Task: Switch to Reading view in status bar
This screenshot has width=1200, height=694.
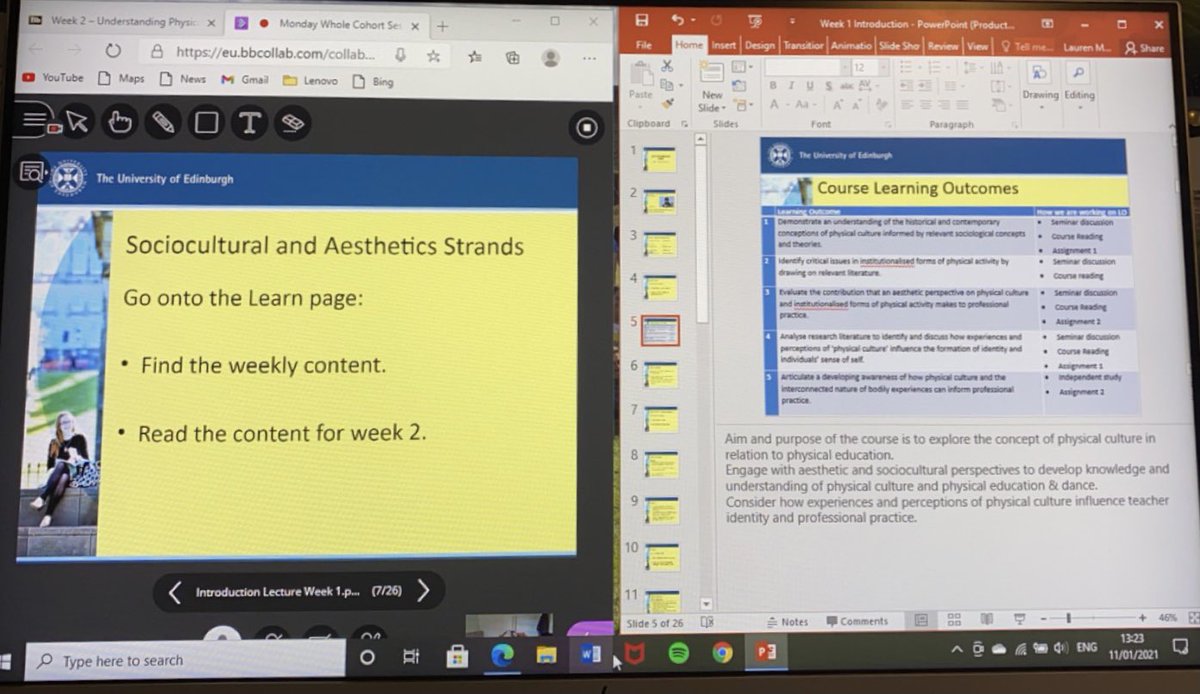Action: point(987,620)
